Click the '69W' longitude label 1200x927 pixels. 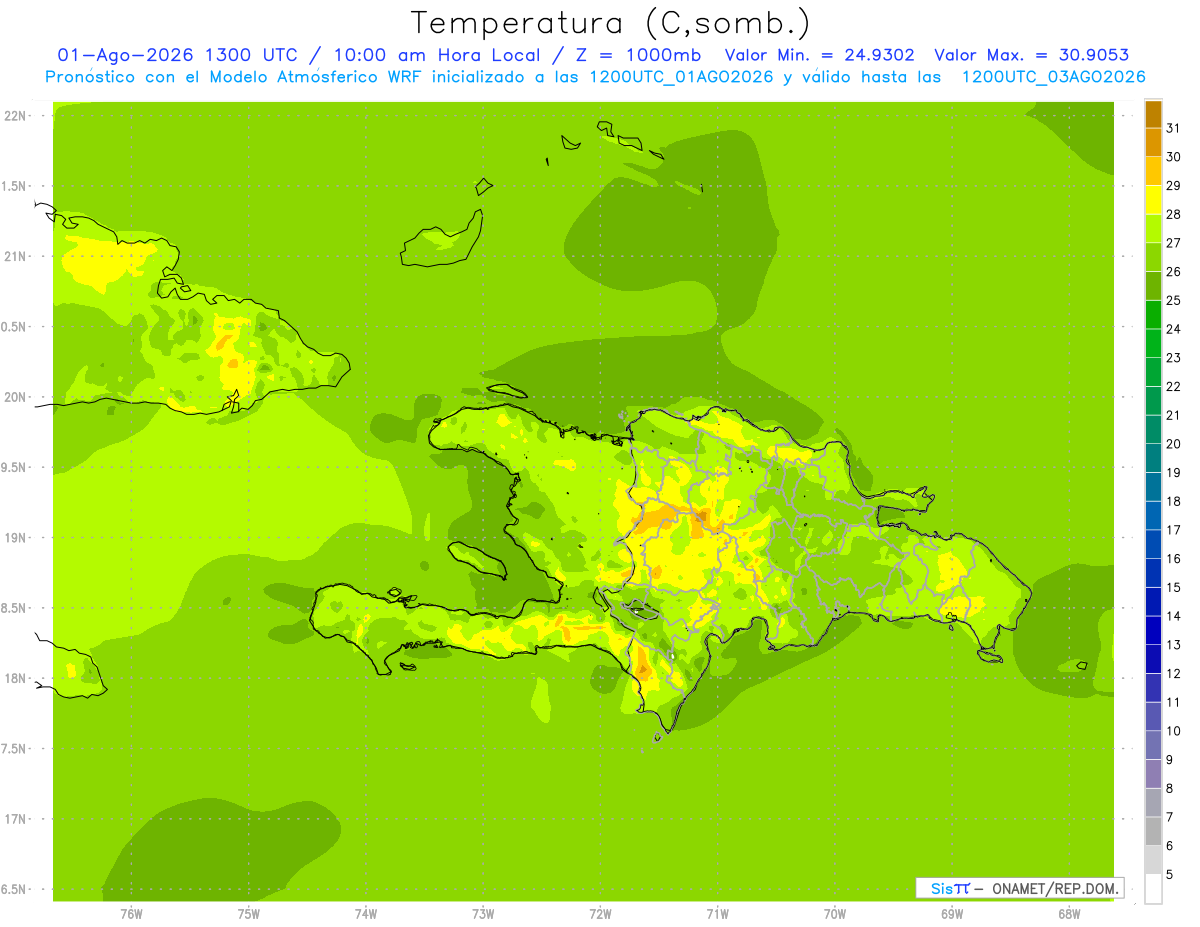(x=952, y=914)
